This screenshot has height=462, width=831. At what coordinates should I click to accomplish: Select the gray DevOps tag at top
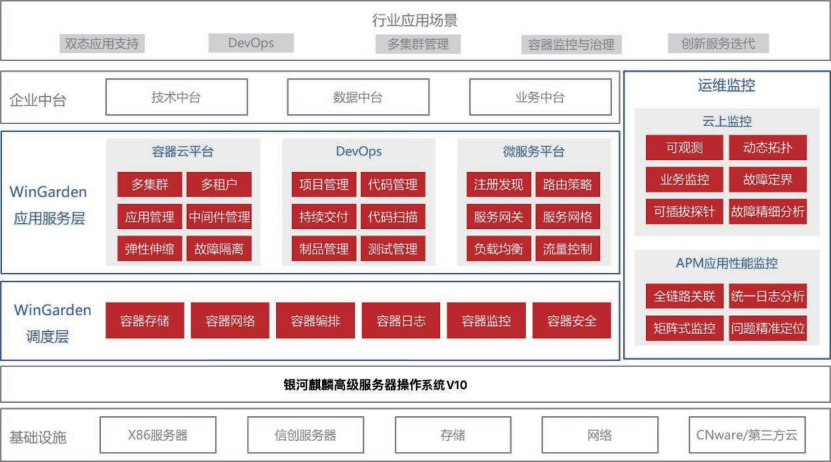click(251, 43)
